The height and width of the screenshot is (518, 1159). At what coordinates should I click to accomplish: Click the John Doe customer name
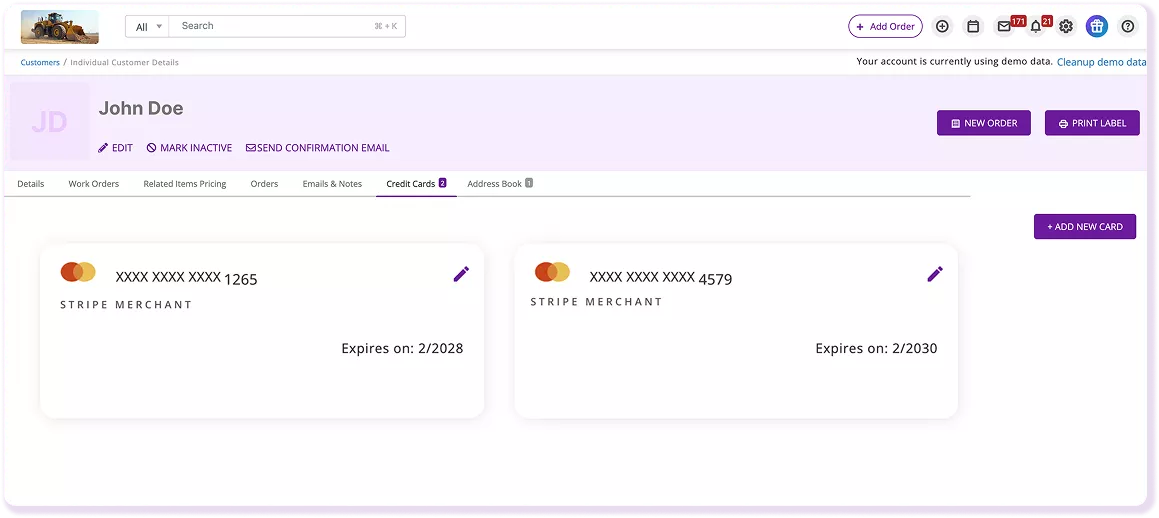(141, 109)
